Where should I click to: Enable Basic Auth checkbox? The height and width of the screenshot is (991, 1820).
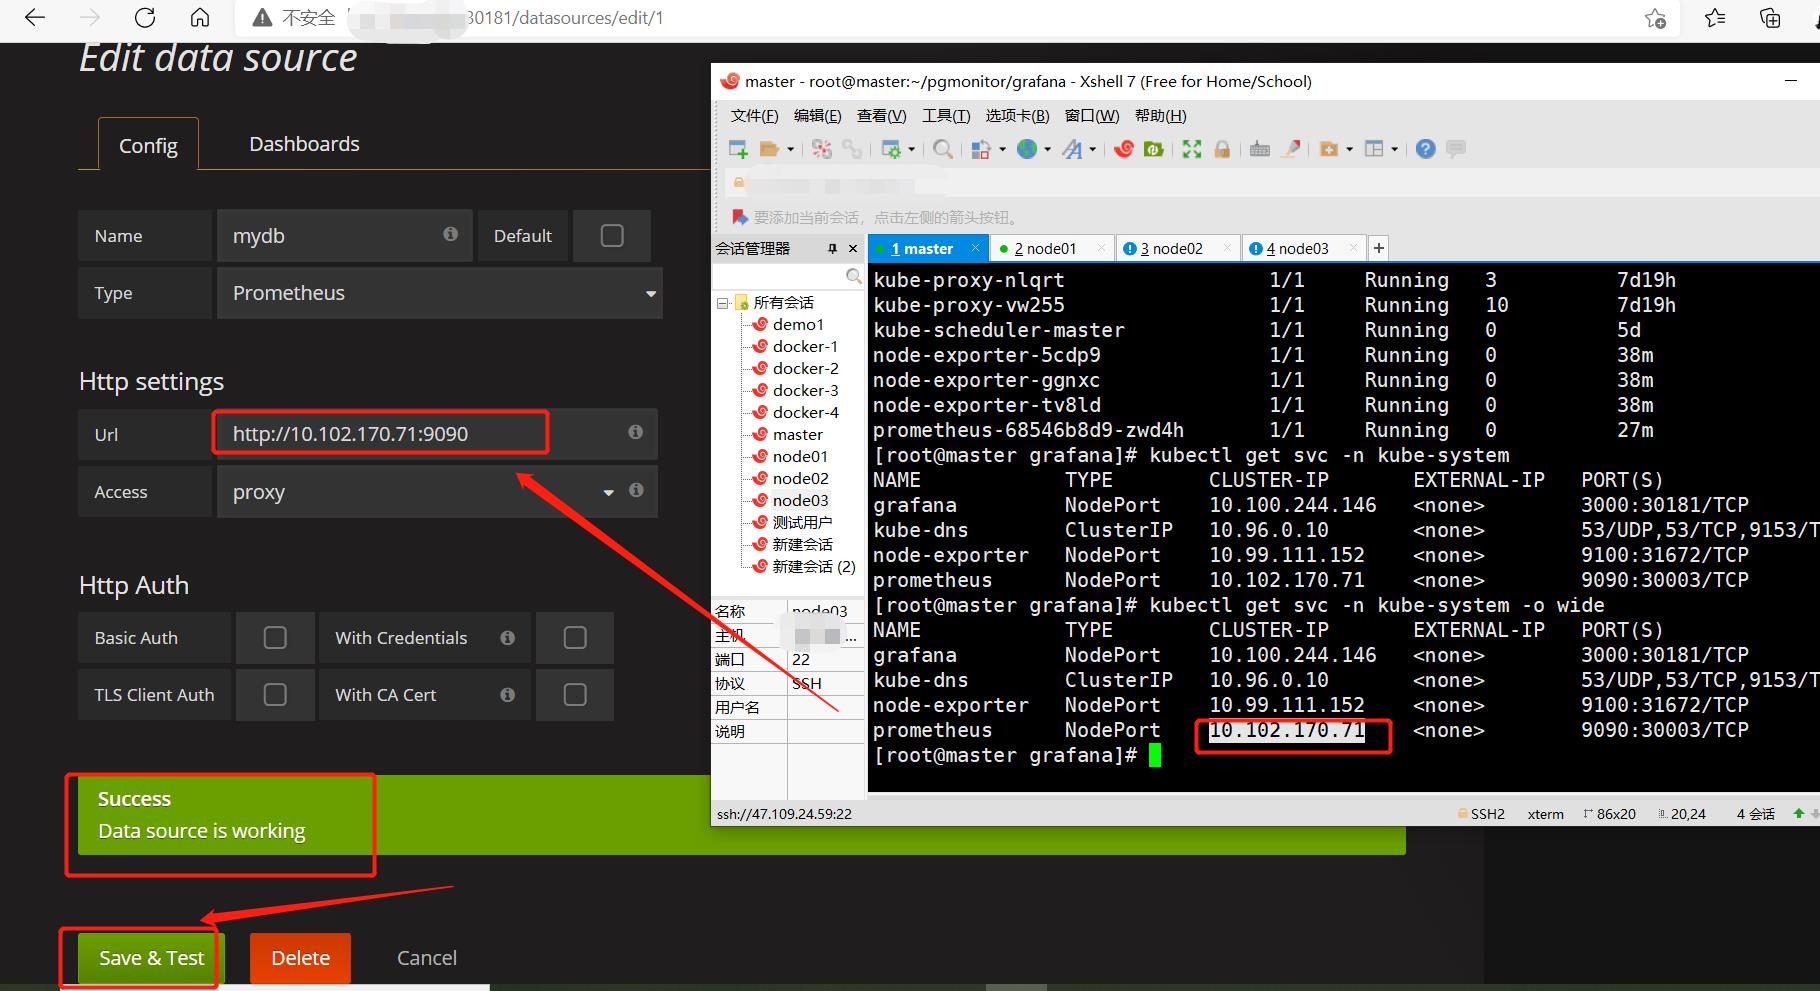275,638
